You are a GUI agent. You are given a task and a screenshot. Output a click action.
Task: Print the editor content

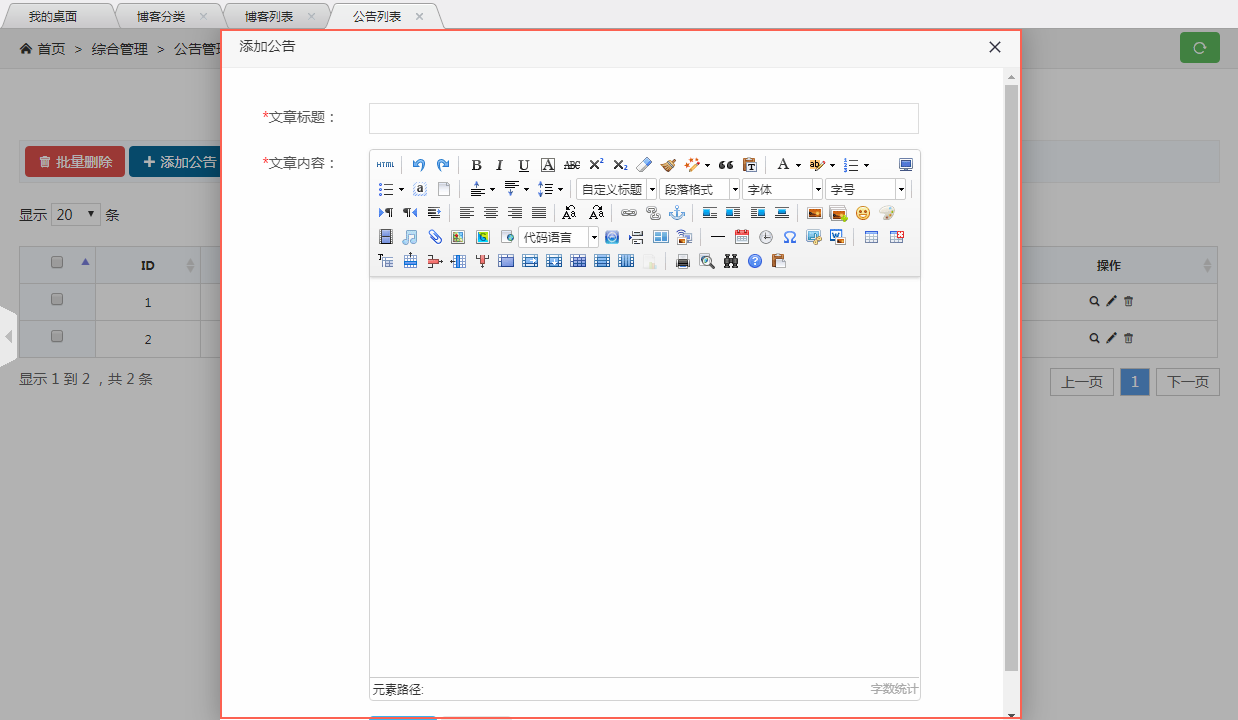pyautogui.click(x=683, y=261)
